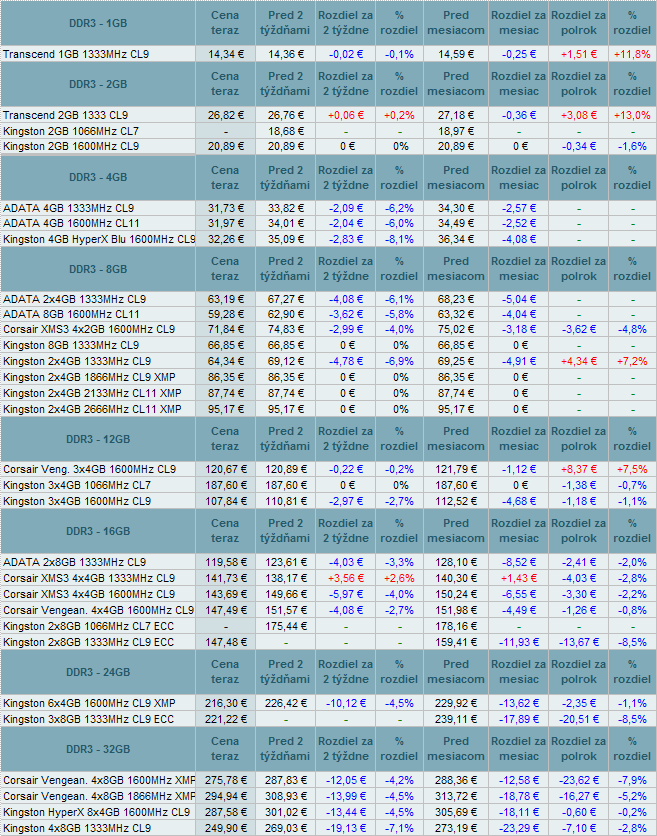This screenshot has width=657, height=836.
Task: Select the DDR3 - 32GB section header
Action: point(98,749)
